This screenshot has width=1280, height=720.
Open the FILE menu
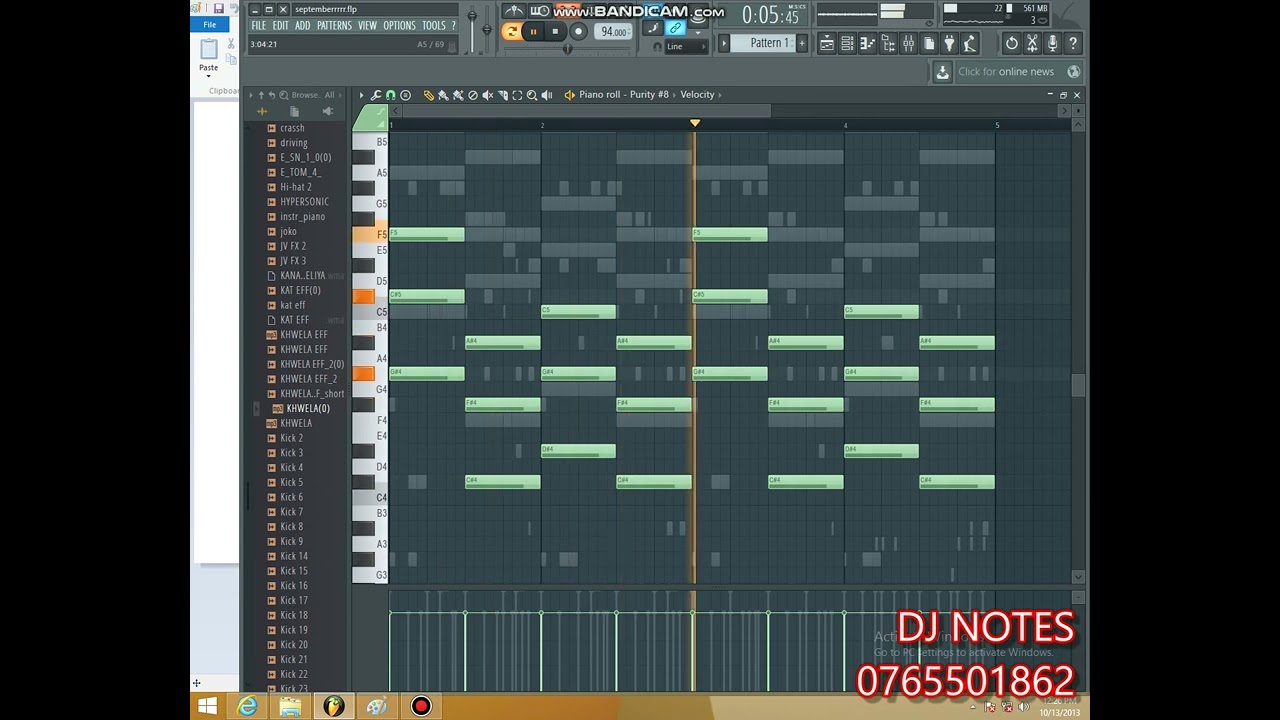[x=259, y=26]
